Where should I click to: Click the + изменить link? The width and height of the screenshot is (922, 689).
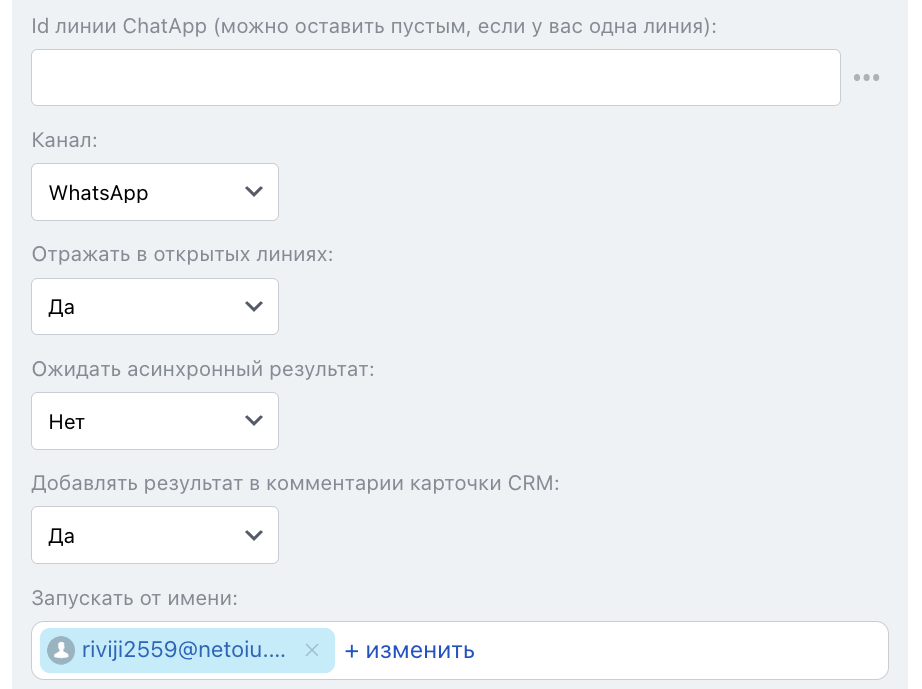(410, 651)
